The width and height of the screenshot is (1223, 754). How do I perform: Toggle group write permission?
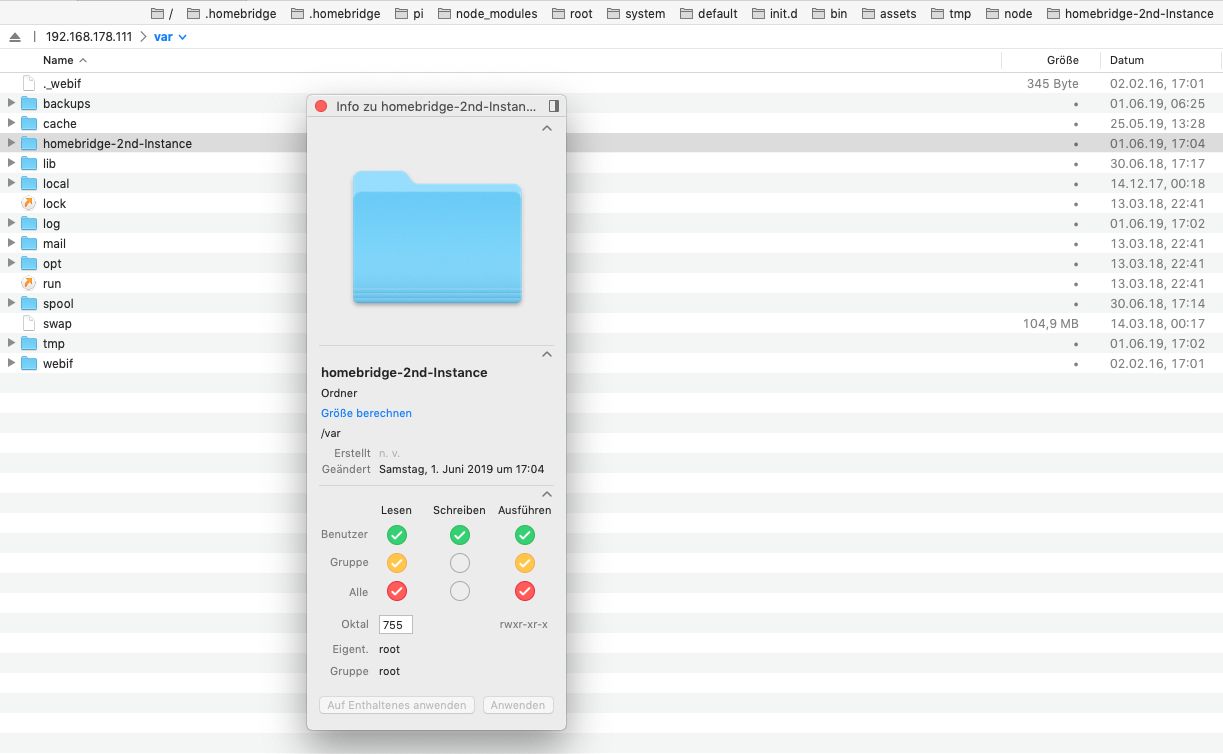pyautogui.click(x=460, y=563)
